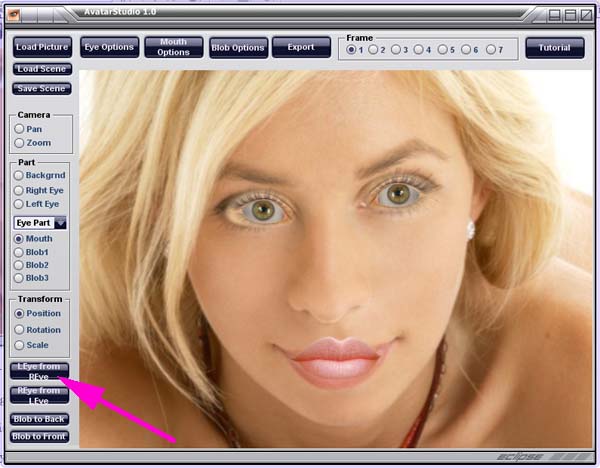600x468 pixels.
Task: Click Blob to Front button
Action: (x=39, y=437)
